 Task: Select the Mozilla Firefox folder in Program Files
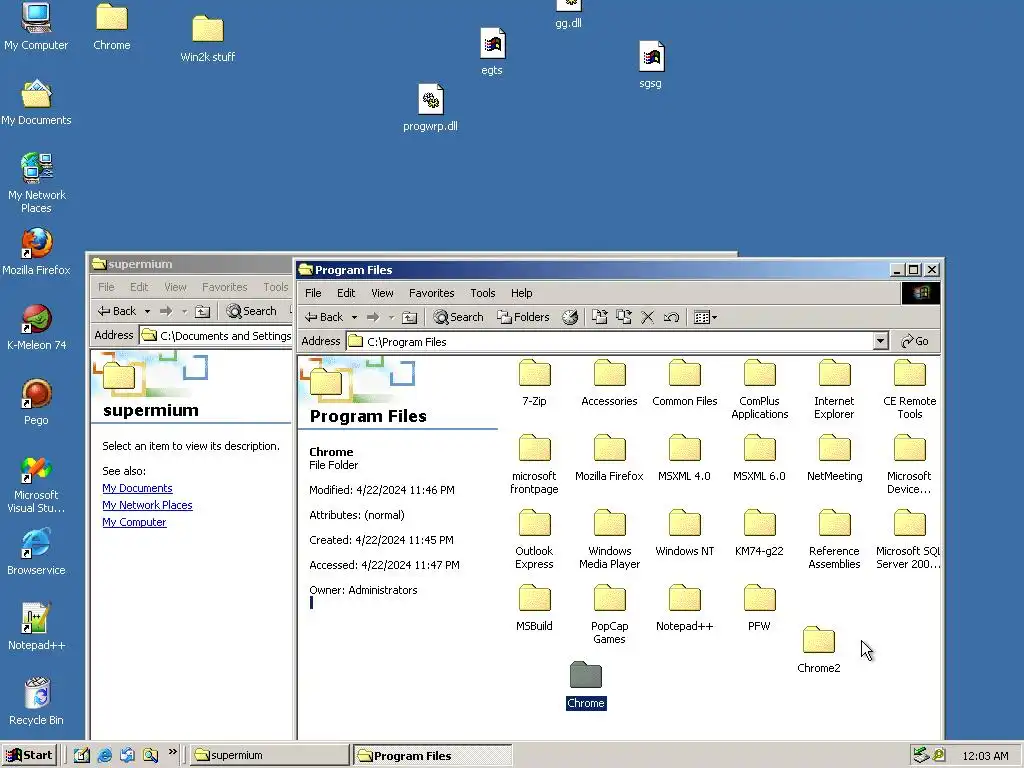click(609, 458)
